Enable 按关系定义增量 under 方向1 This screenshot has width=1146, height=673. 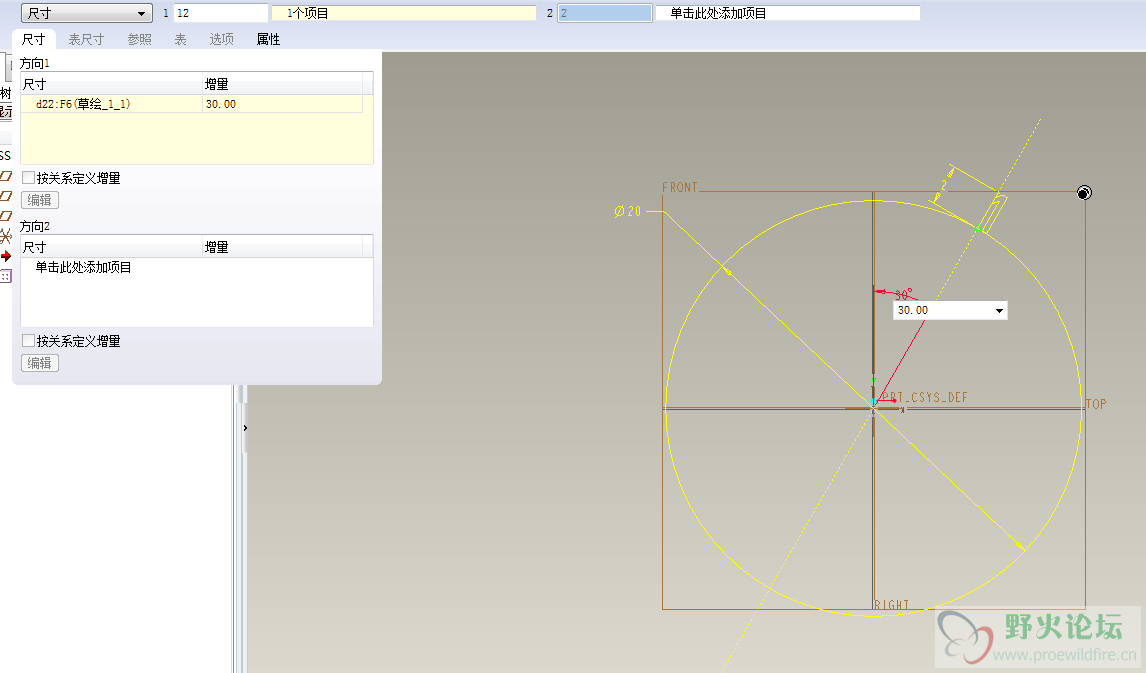(x=29, y=178)
